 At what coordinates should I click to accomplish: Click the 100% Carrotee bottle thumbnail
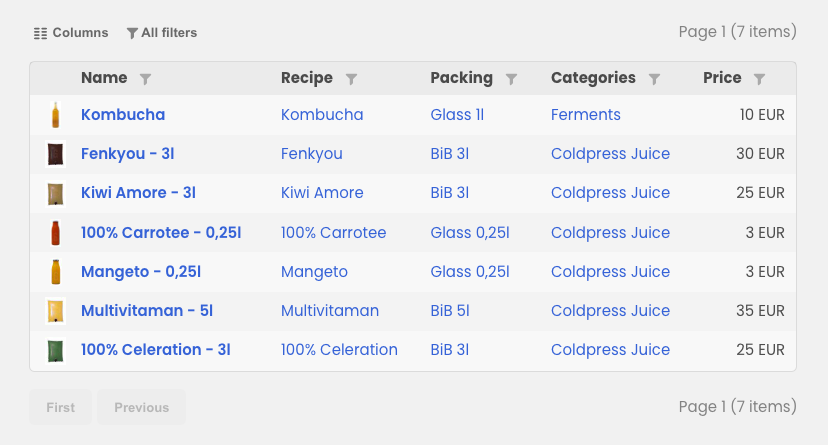55,233
